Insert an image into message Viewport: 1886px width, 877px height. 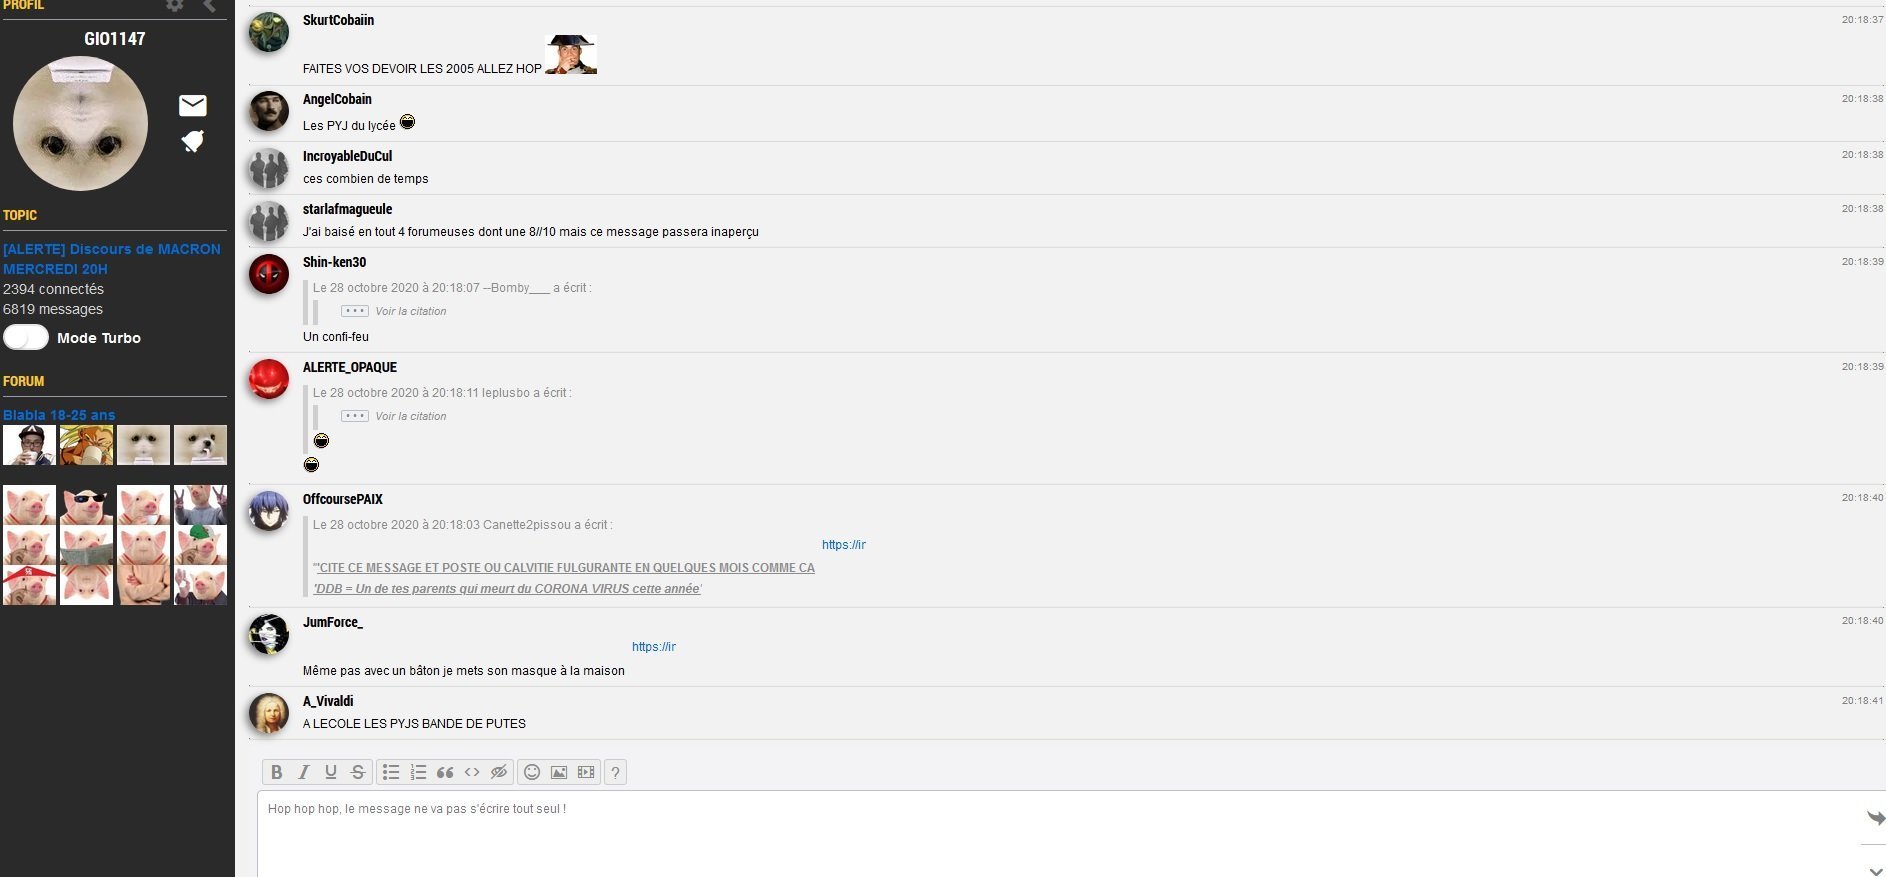(x=559, y=772)
